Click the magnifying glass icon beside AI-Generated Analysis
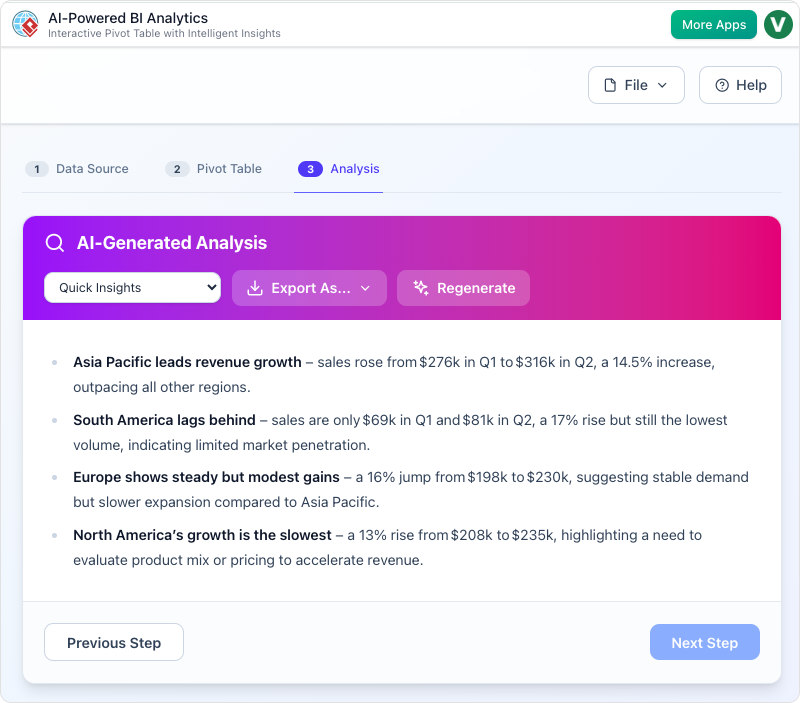 click(55, 242)
